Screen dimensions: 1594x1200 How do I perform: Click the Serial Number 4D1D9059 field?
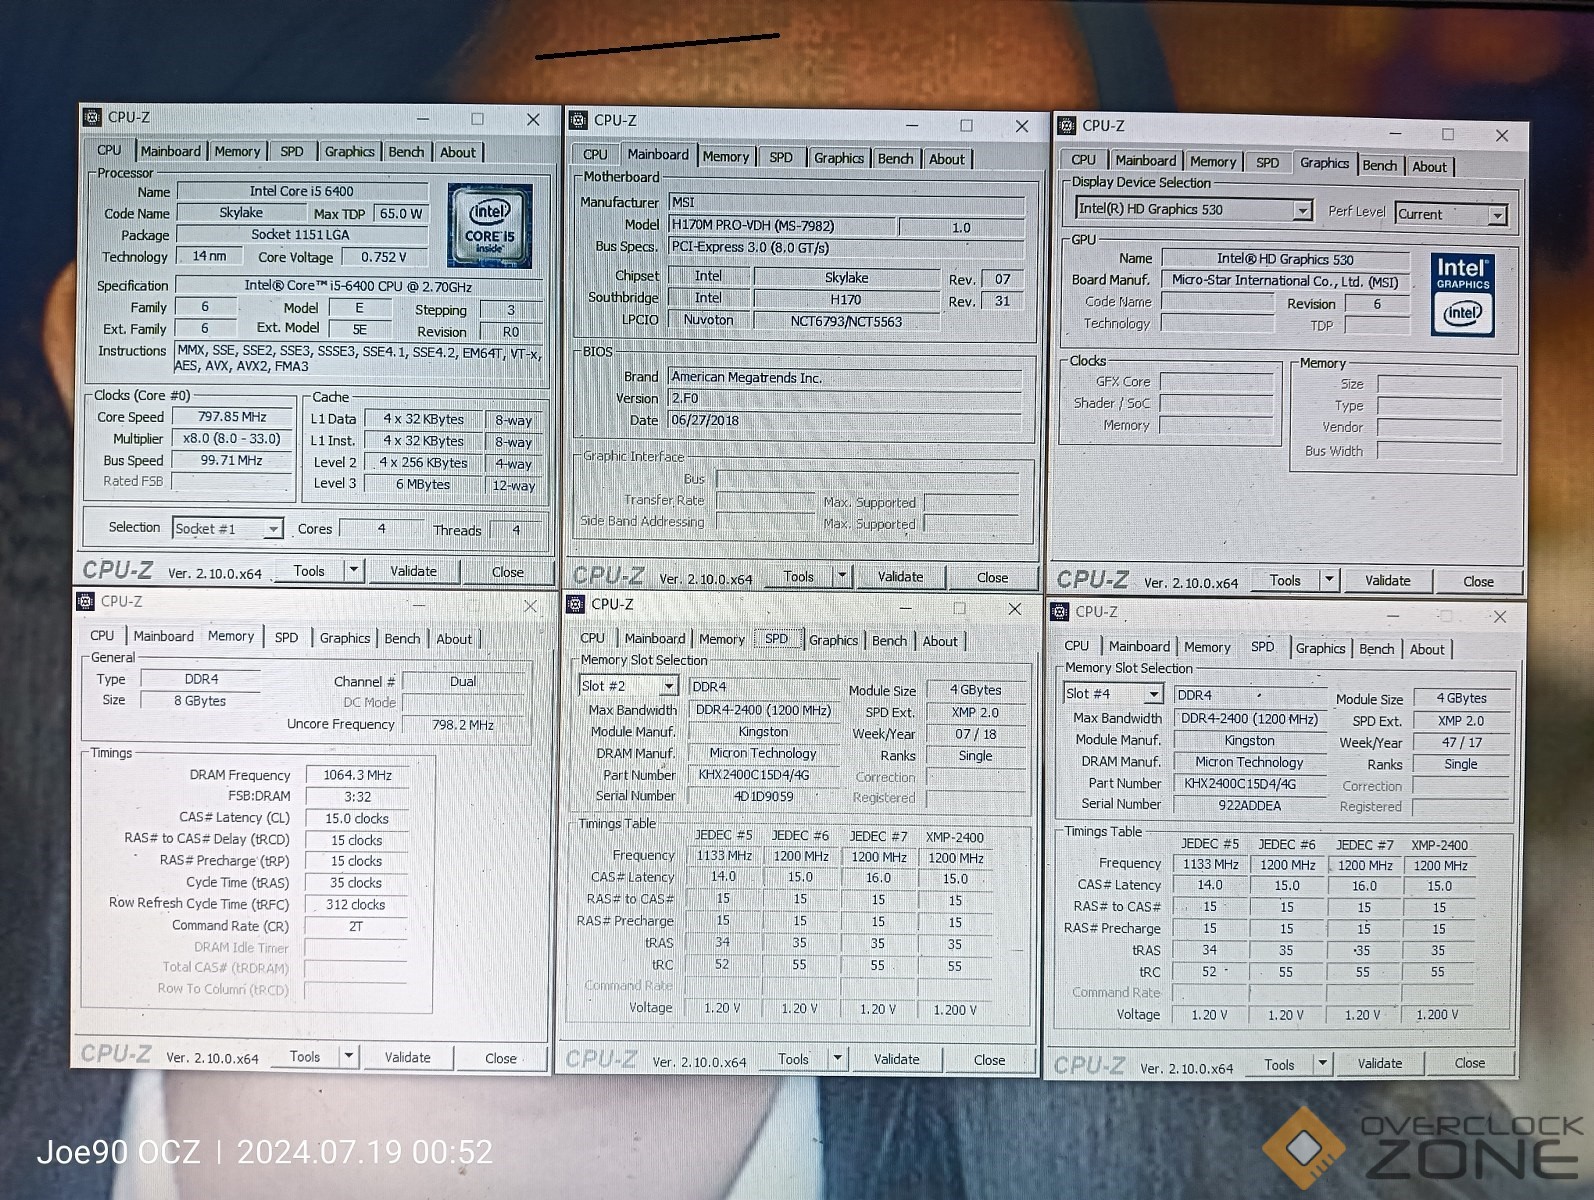pyautogui.click(x=764, y=796)
